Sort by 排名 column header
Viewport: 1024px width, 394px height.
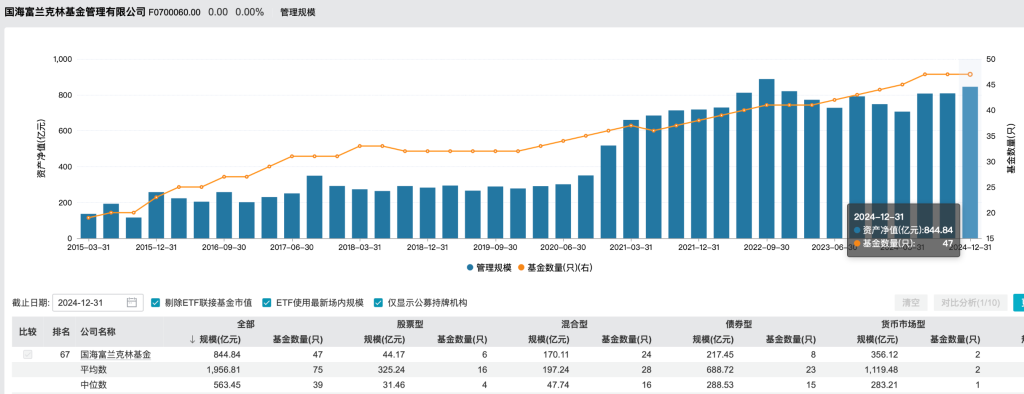(61, 332)
